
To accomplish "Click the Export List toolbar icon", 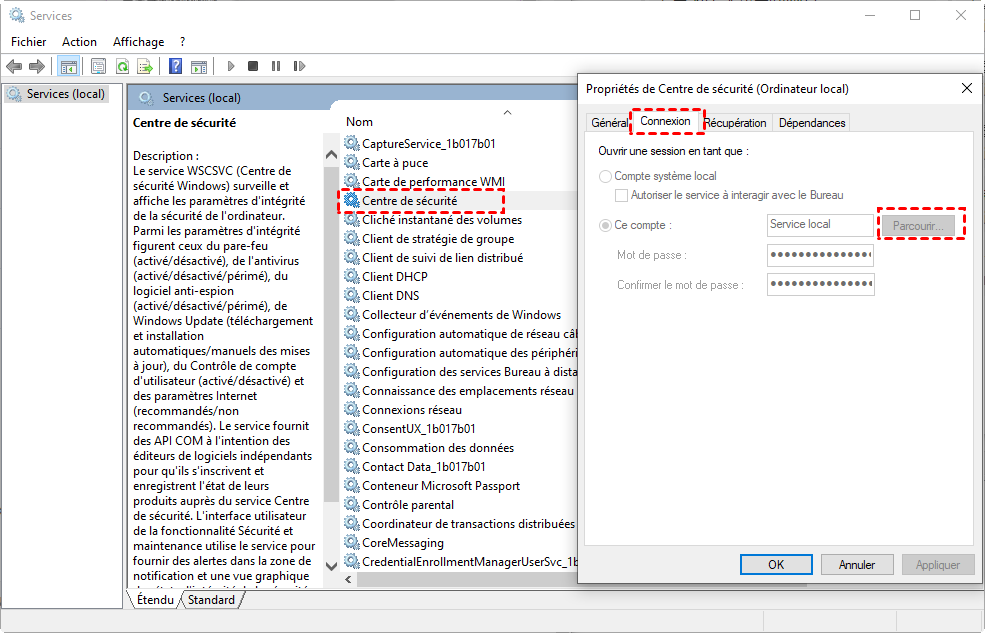I will (x=146, y=66).
